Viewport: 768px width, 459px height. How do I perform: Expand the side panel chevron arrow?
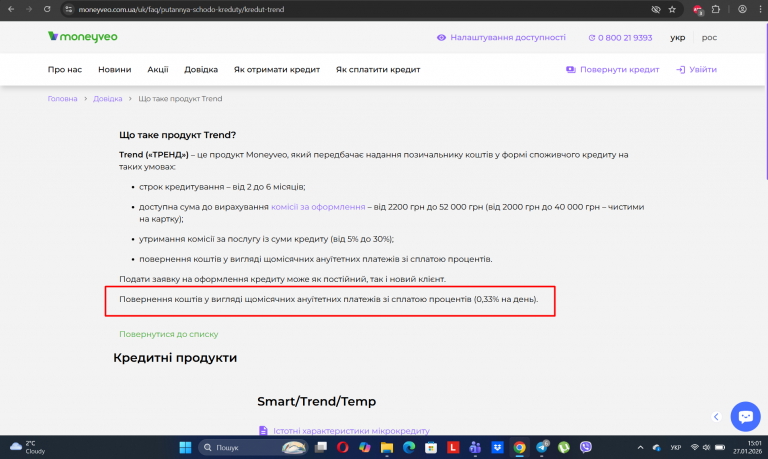click(716, 417)
